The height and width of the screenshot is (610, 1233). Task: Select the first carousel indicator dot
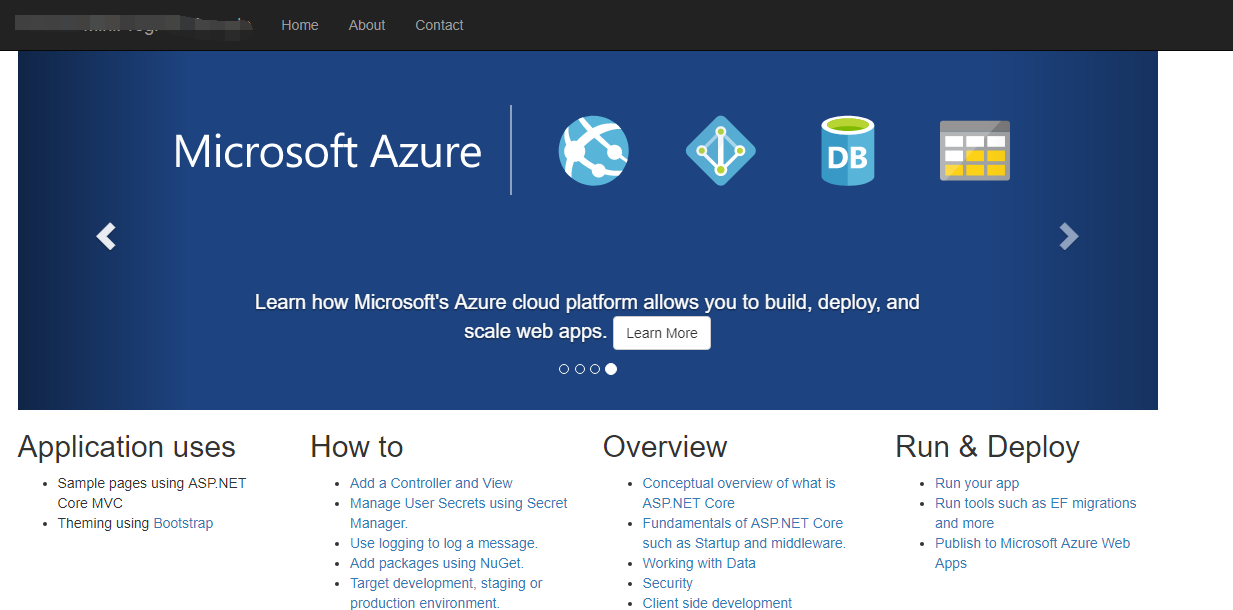[x=564, y=369]
